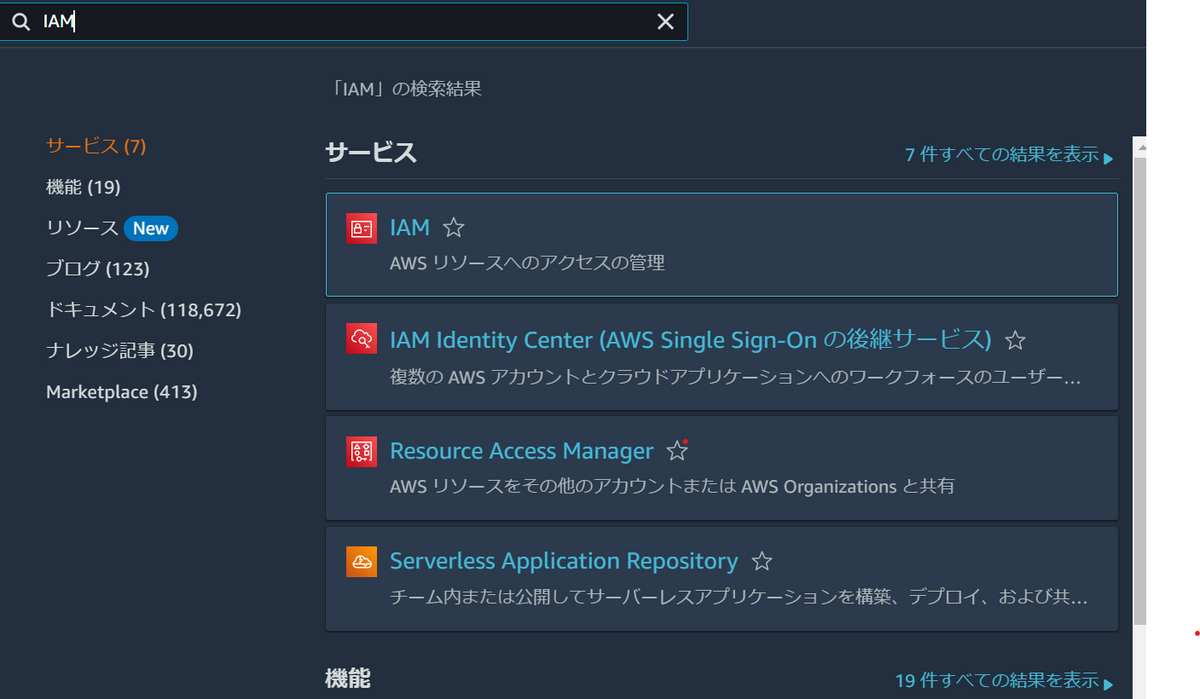Open the IAM service icon

tap(361, 228)
